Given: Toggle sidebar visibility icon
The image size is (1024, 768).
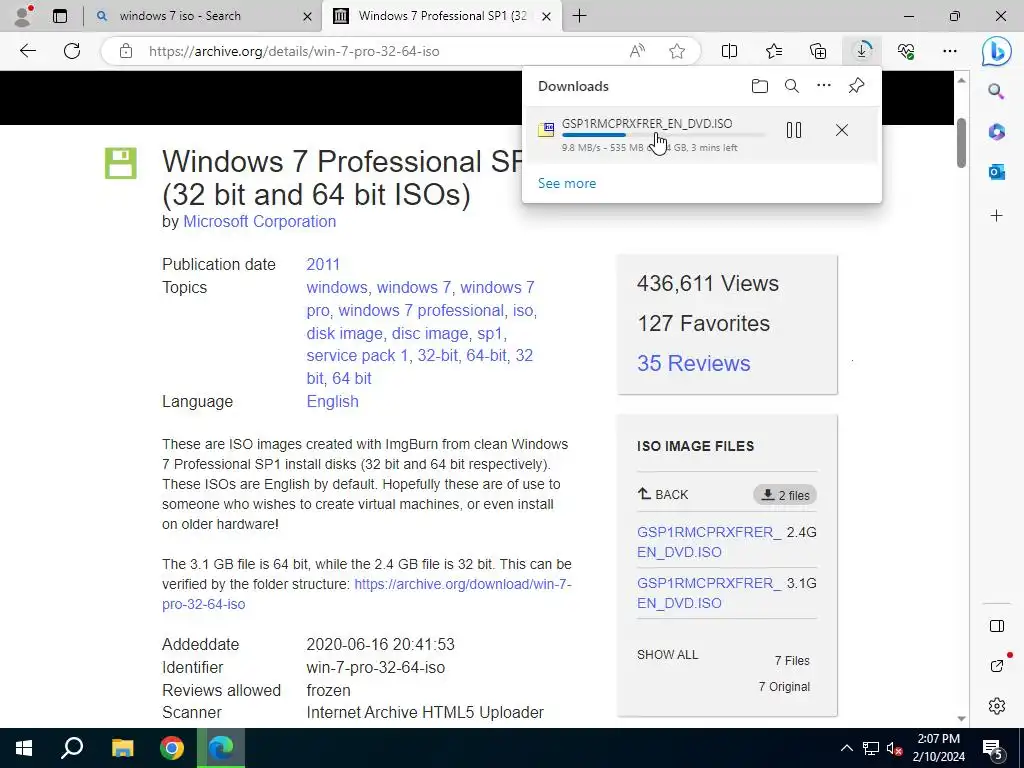Looking at the screenshot, I should (997, 626).
